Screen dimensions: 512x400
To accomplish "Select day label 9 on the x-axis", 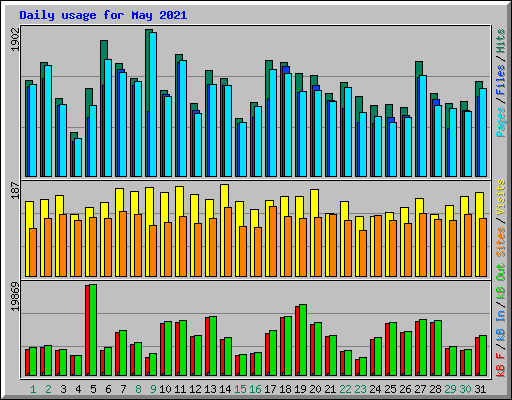I will 153,389.
